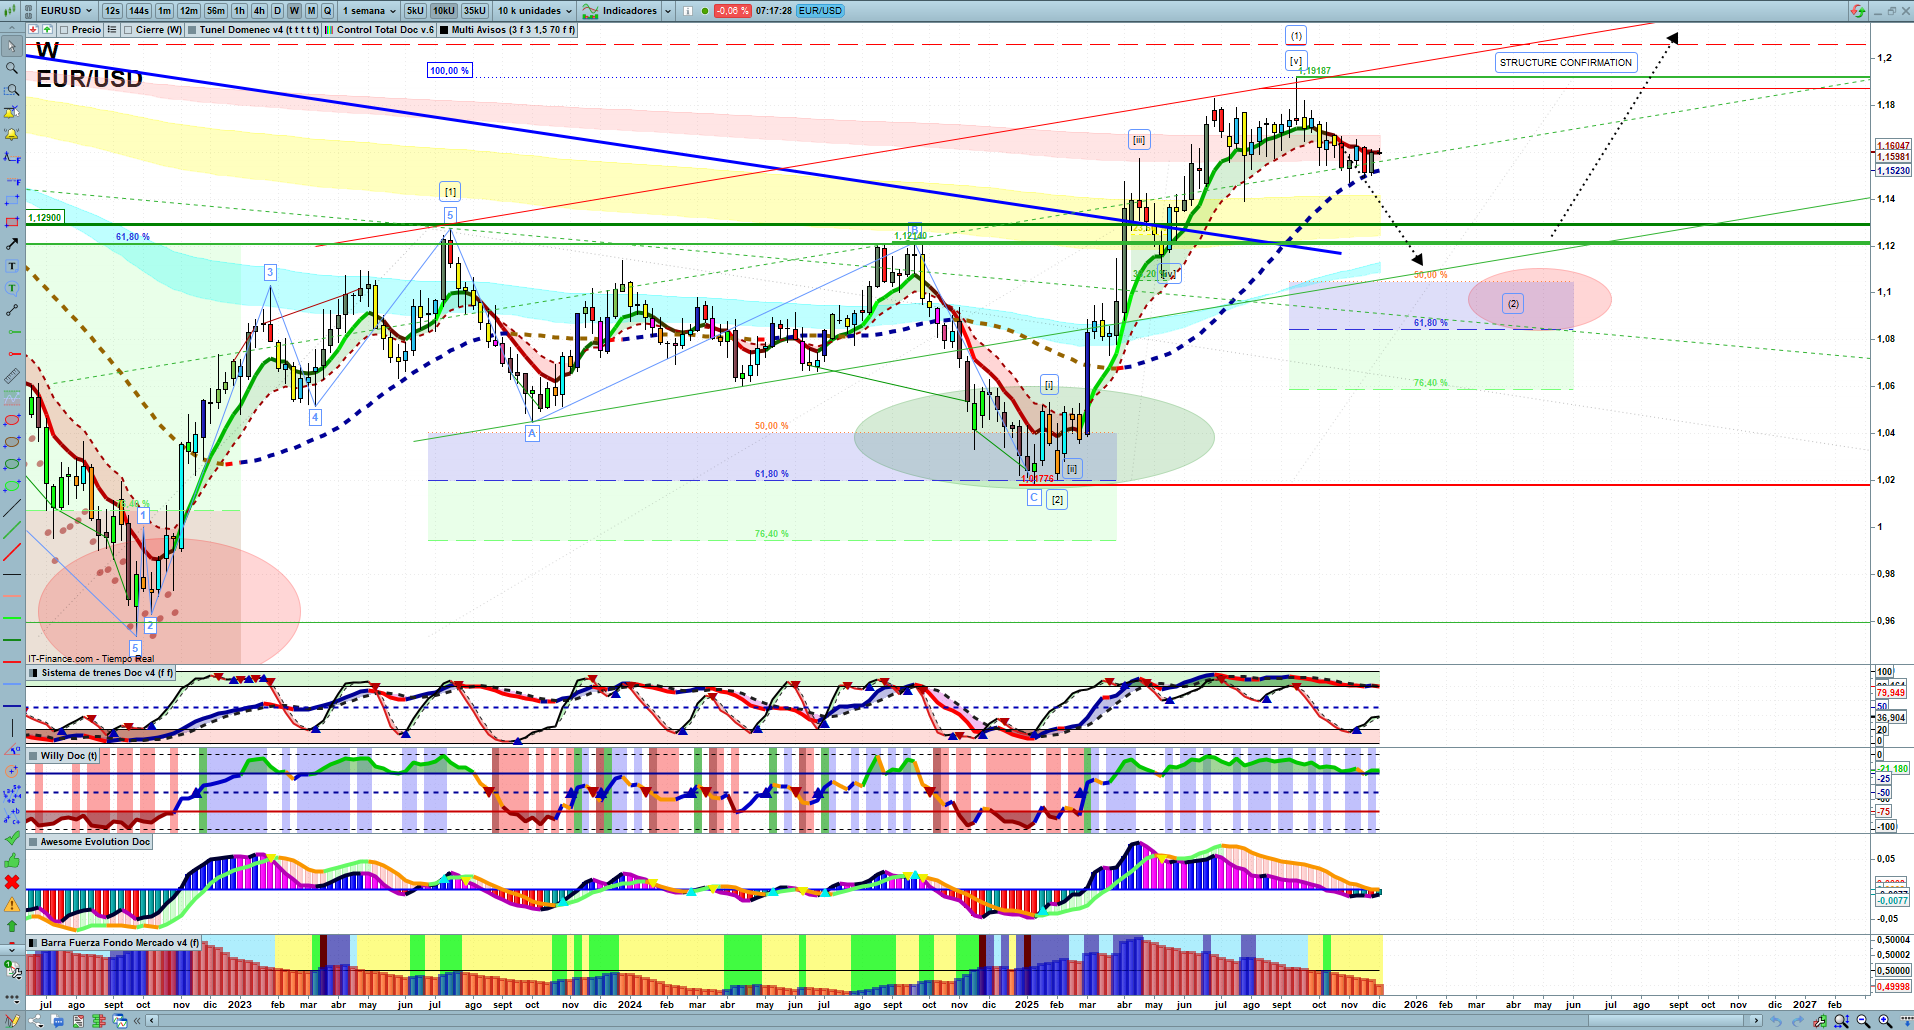Switch to 1h timeframe
1914x1030 pixels.
[239, 11]
